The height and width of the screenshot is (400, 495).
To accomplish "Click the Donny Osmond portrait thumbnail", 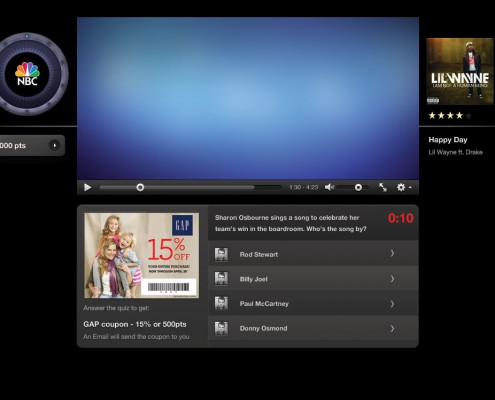I will (221, 328).
